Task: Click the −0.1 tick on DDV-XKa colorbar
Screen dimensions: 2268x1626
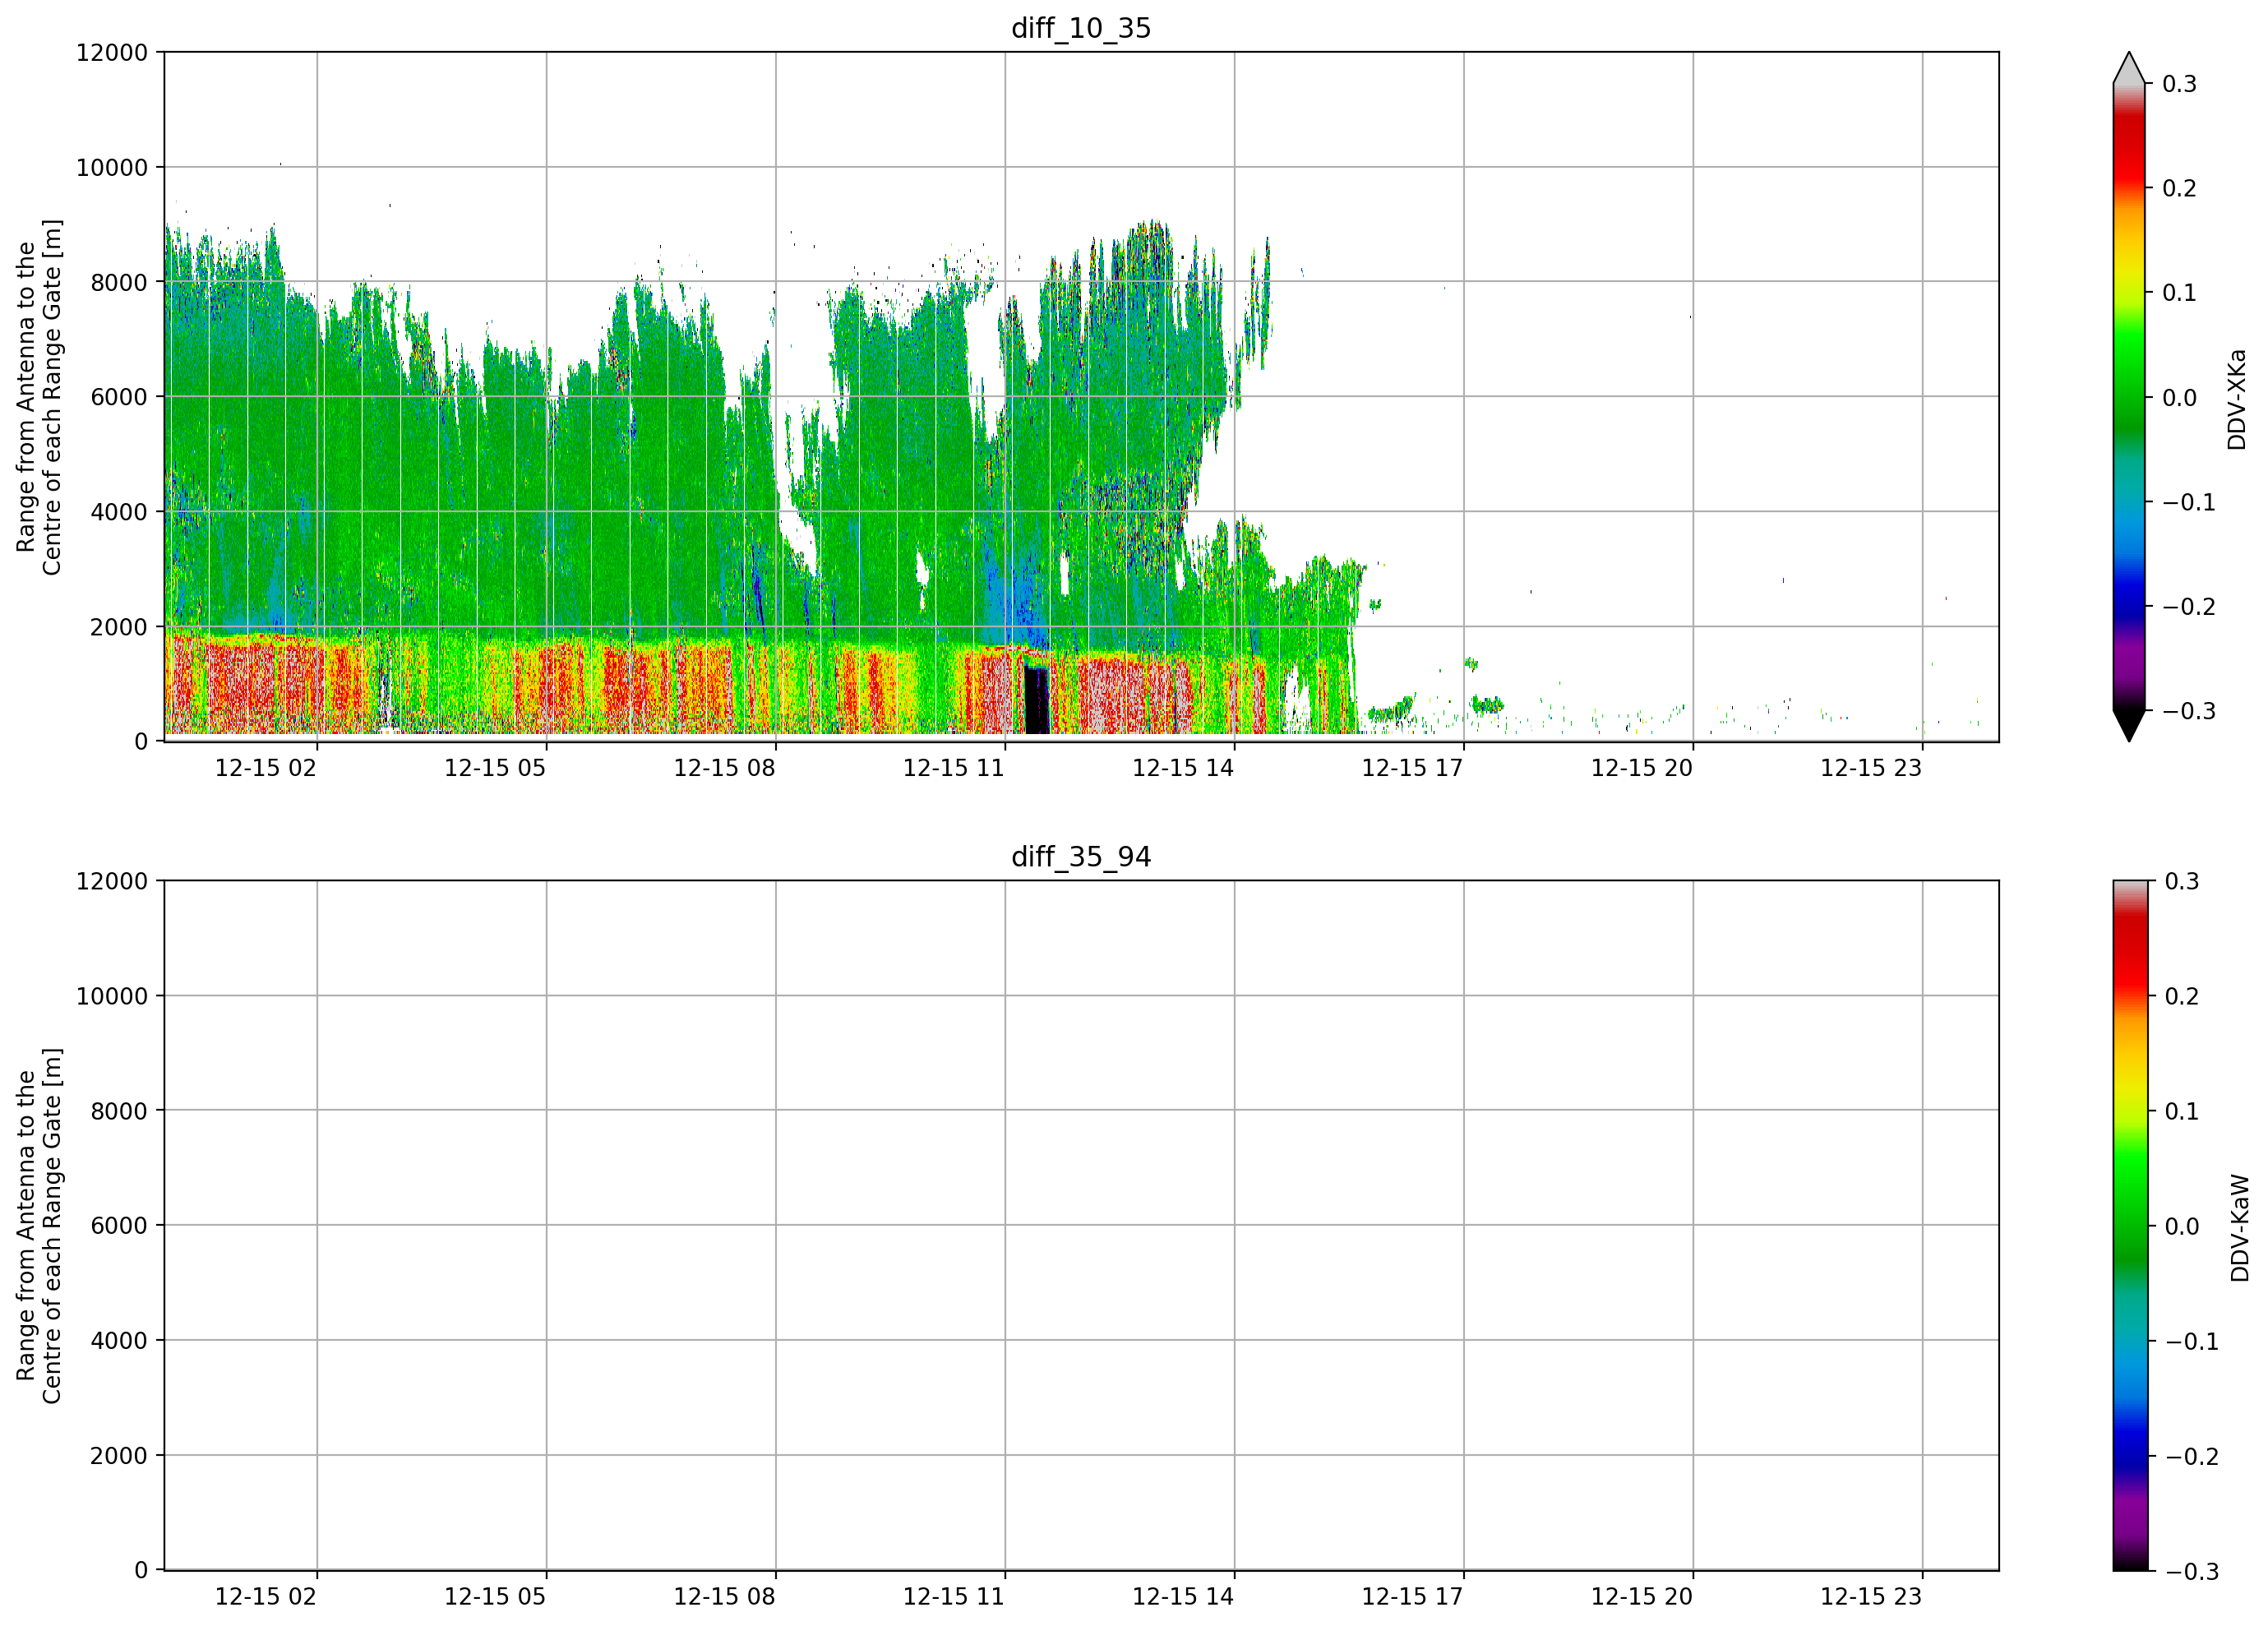Action: (x=2189, y=503)
